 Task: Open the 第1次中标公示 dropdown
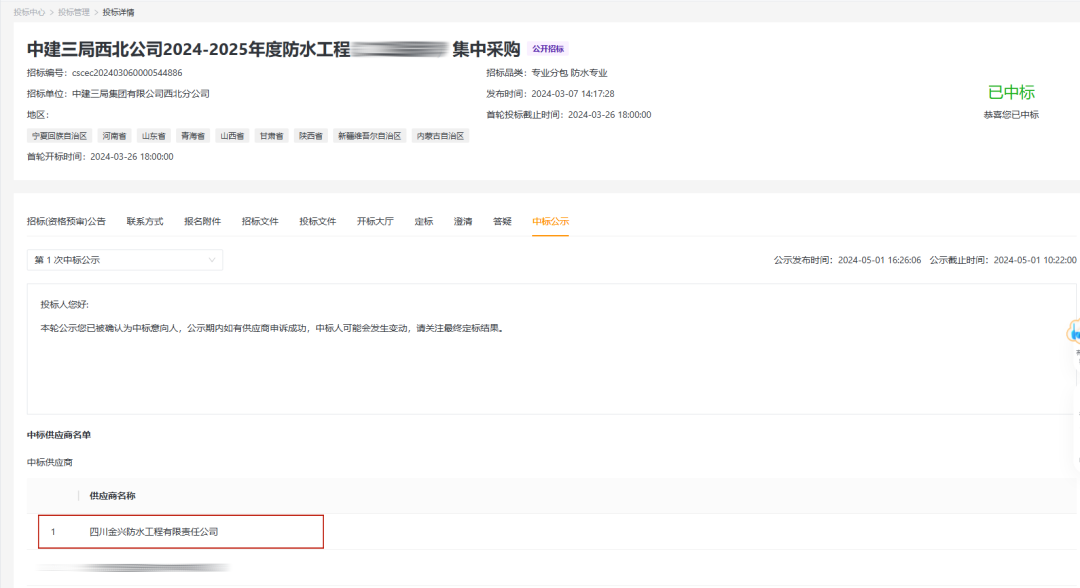[125, 260]
